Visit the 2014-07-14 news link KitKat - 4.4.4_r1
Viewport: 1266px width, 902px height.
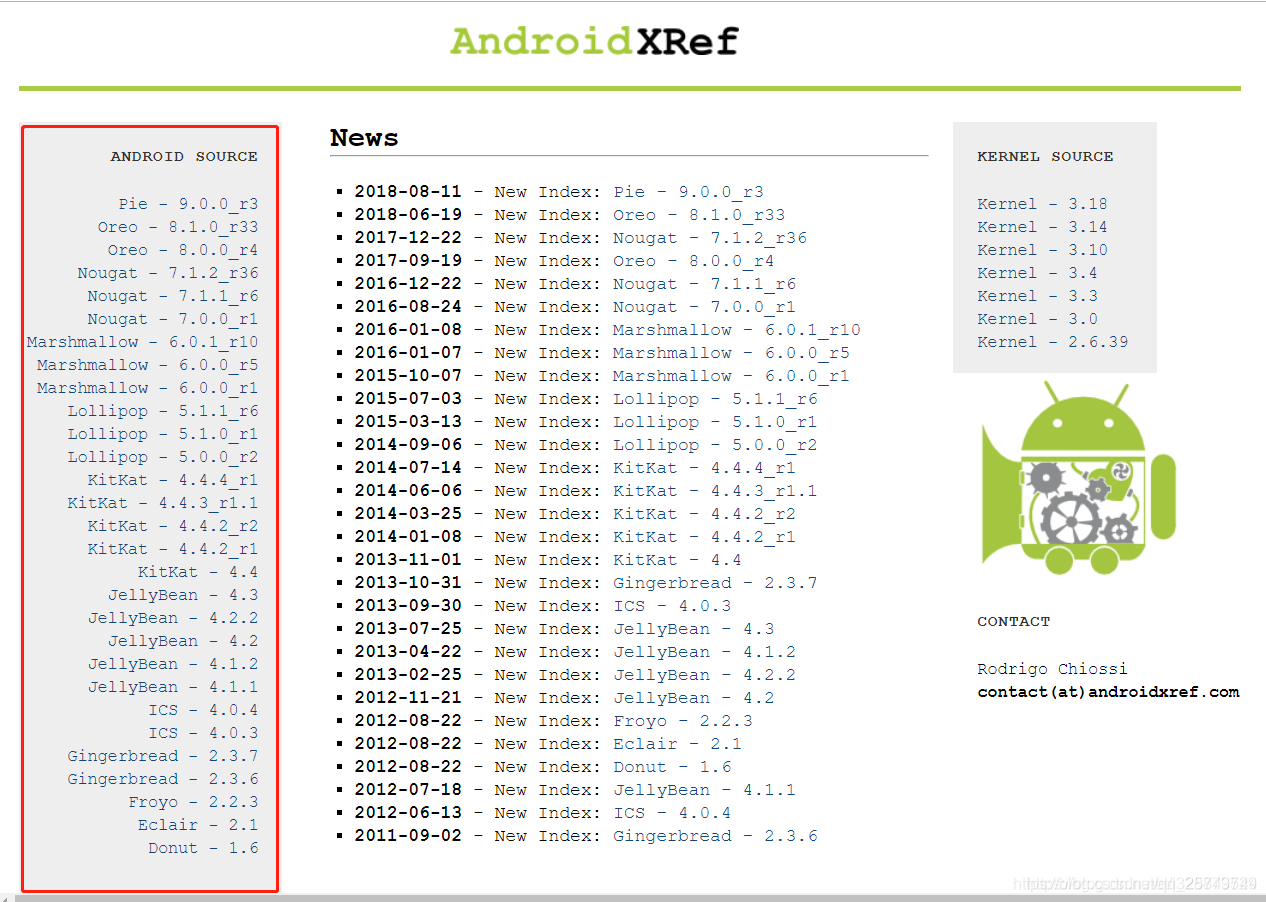[x=704, y=468]
